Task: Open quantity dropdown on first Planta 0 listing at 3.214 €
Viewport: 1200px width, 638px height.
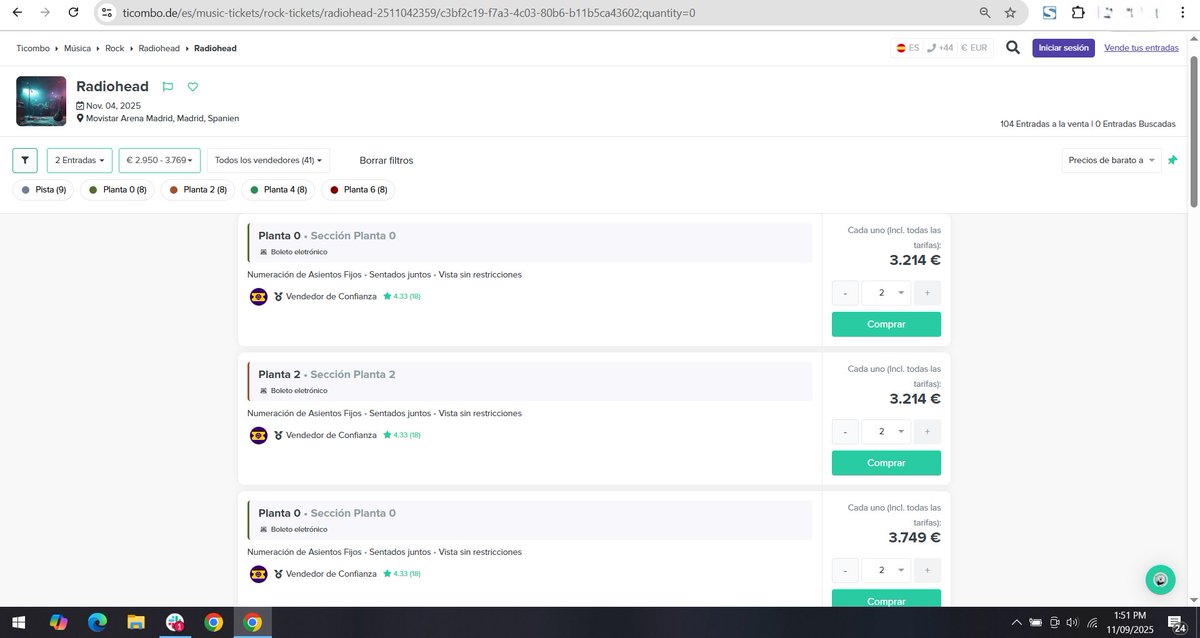Action: [886, 293]
